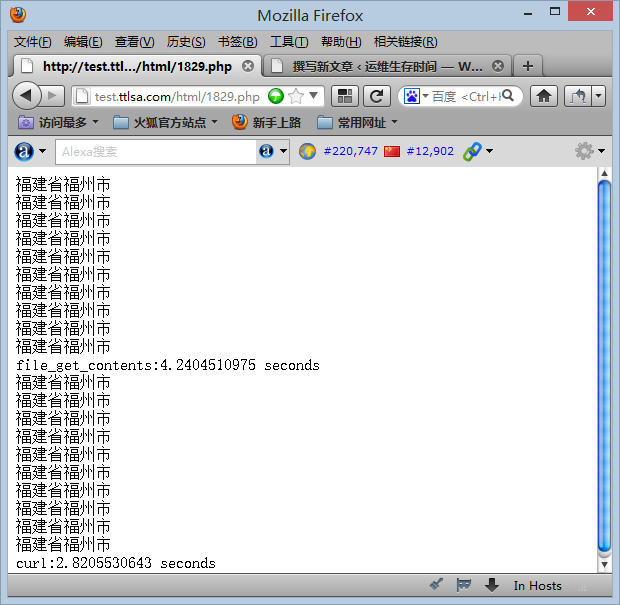Click the back navigation arrow button
This screenshot has height=605, width=620.
coord(26,96)
